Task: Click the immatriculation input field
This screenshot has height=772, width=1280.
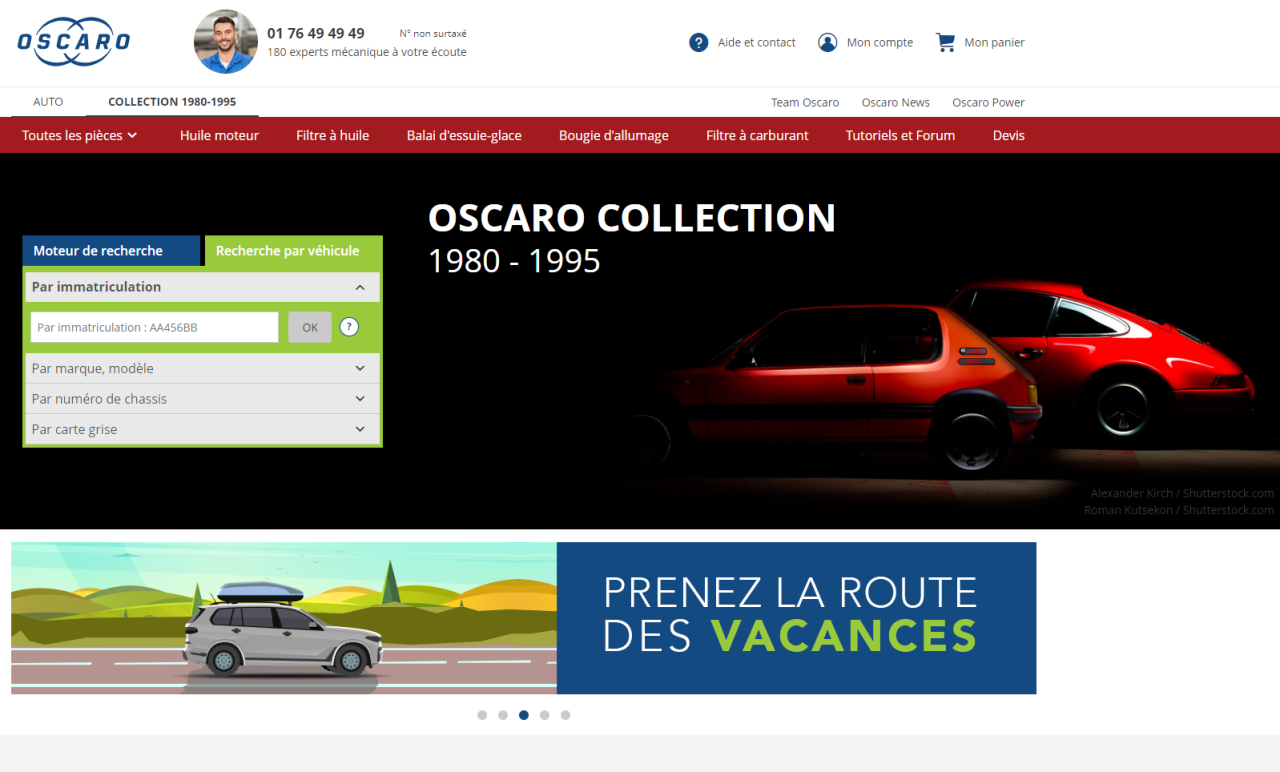Action: point(153,327)
